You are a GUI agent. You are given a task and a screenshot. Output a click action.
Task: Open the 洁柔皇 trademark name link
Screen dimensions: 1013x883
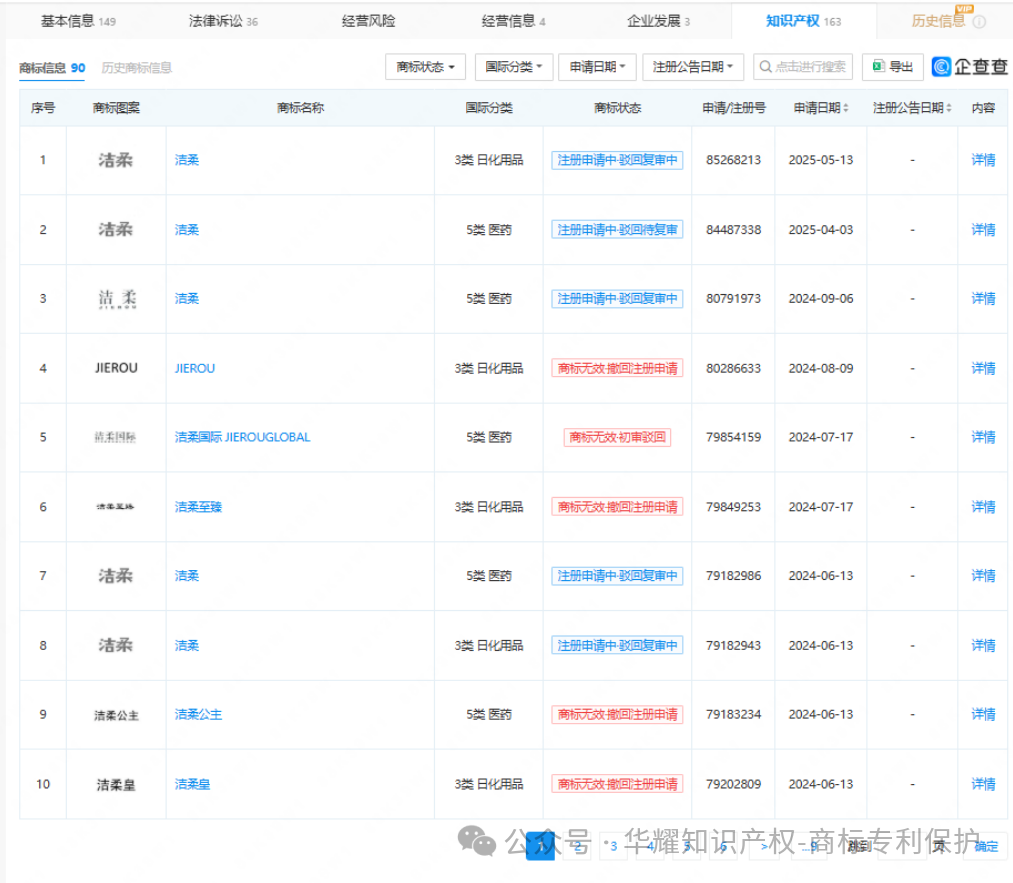(192, 784)
